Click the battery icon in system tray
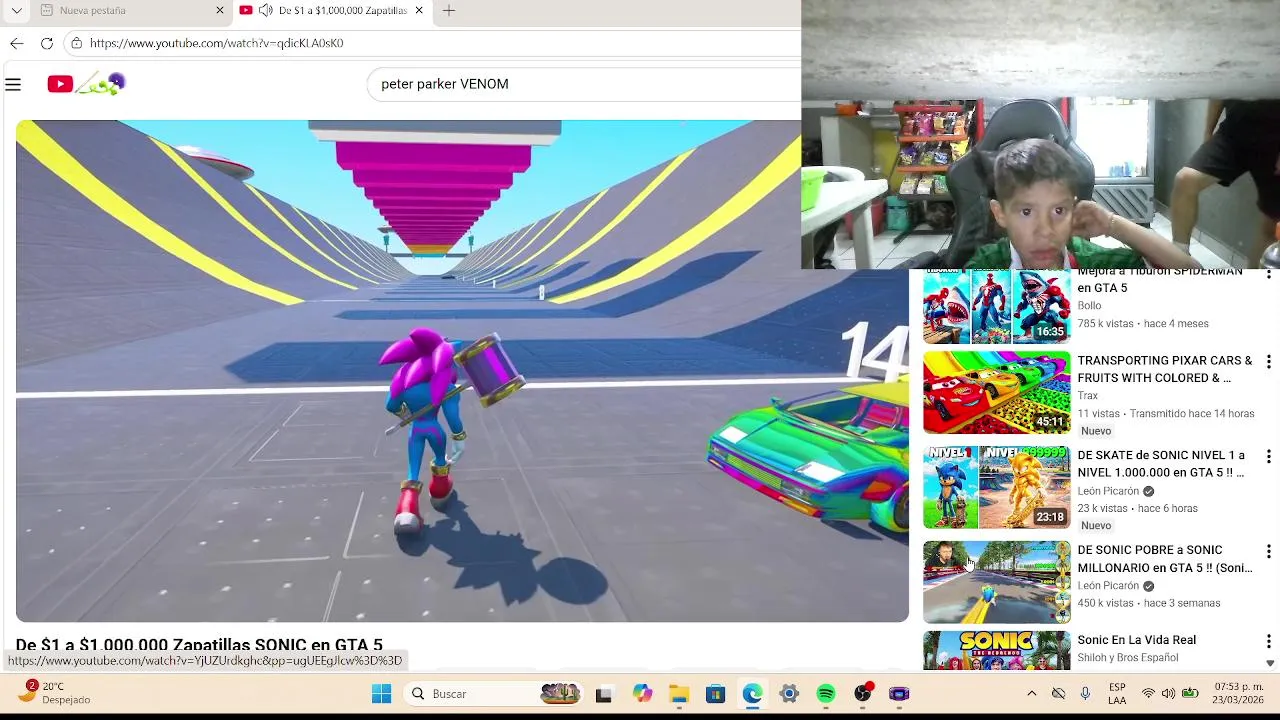The image size is (1280, 720). point(1190,693)
